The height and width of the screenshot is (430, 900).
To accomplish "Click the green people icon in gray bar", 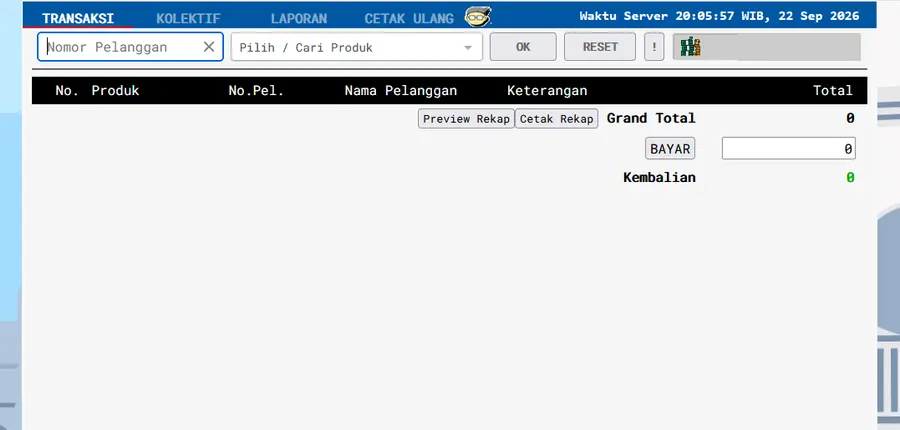I will tap(690, 47).
